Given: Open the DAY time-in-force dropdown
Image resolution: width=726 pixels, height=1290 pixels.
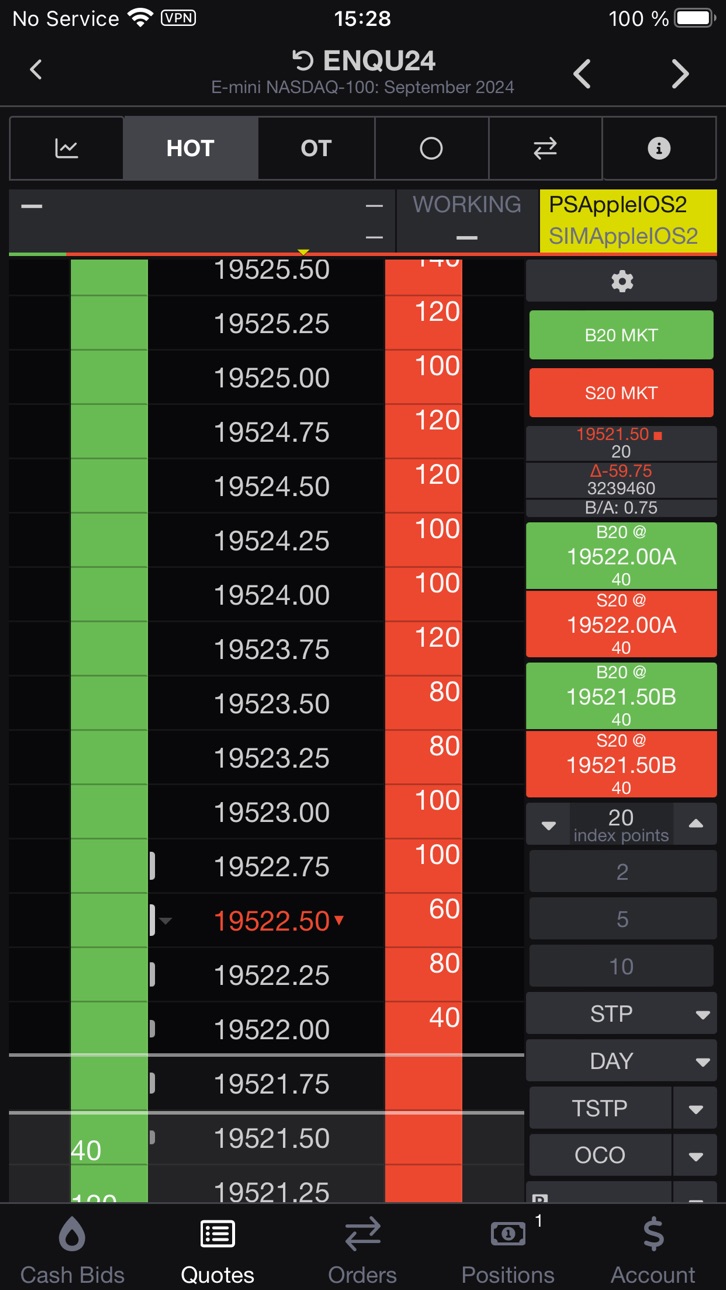Looking at the screenshot, I should 621,1061.
